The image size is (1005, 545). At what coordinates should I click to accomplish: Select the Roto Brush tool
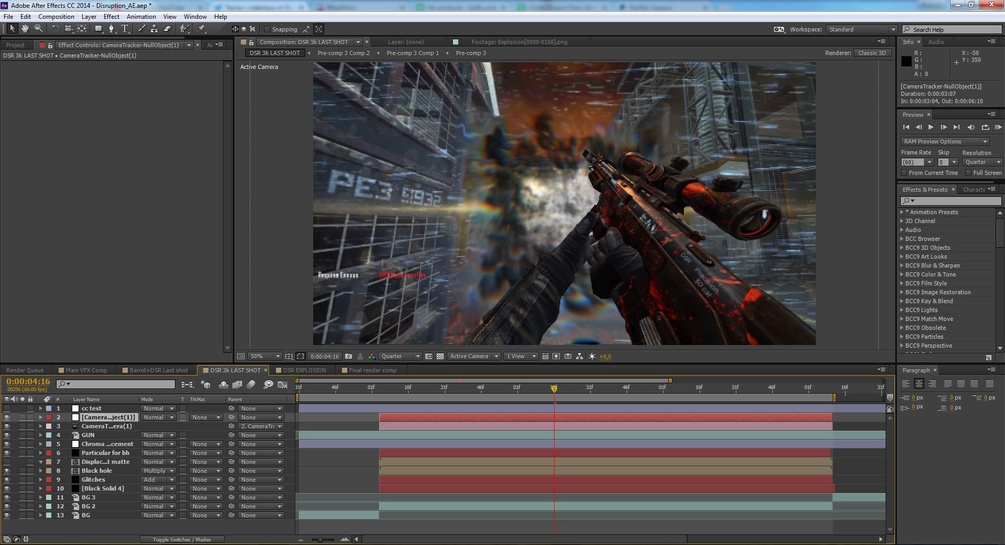pos(185,29)
